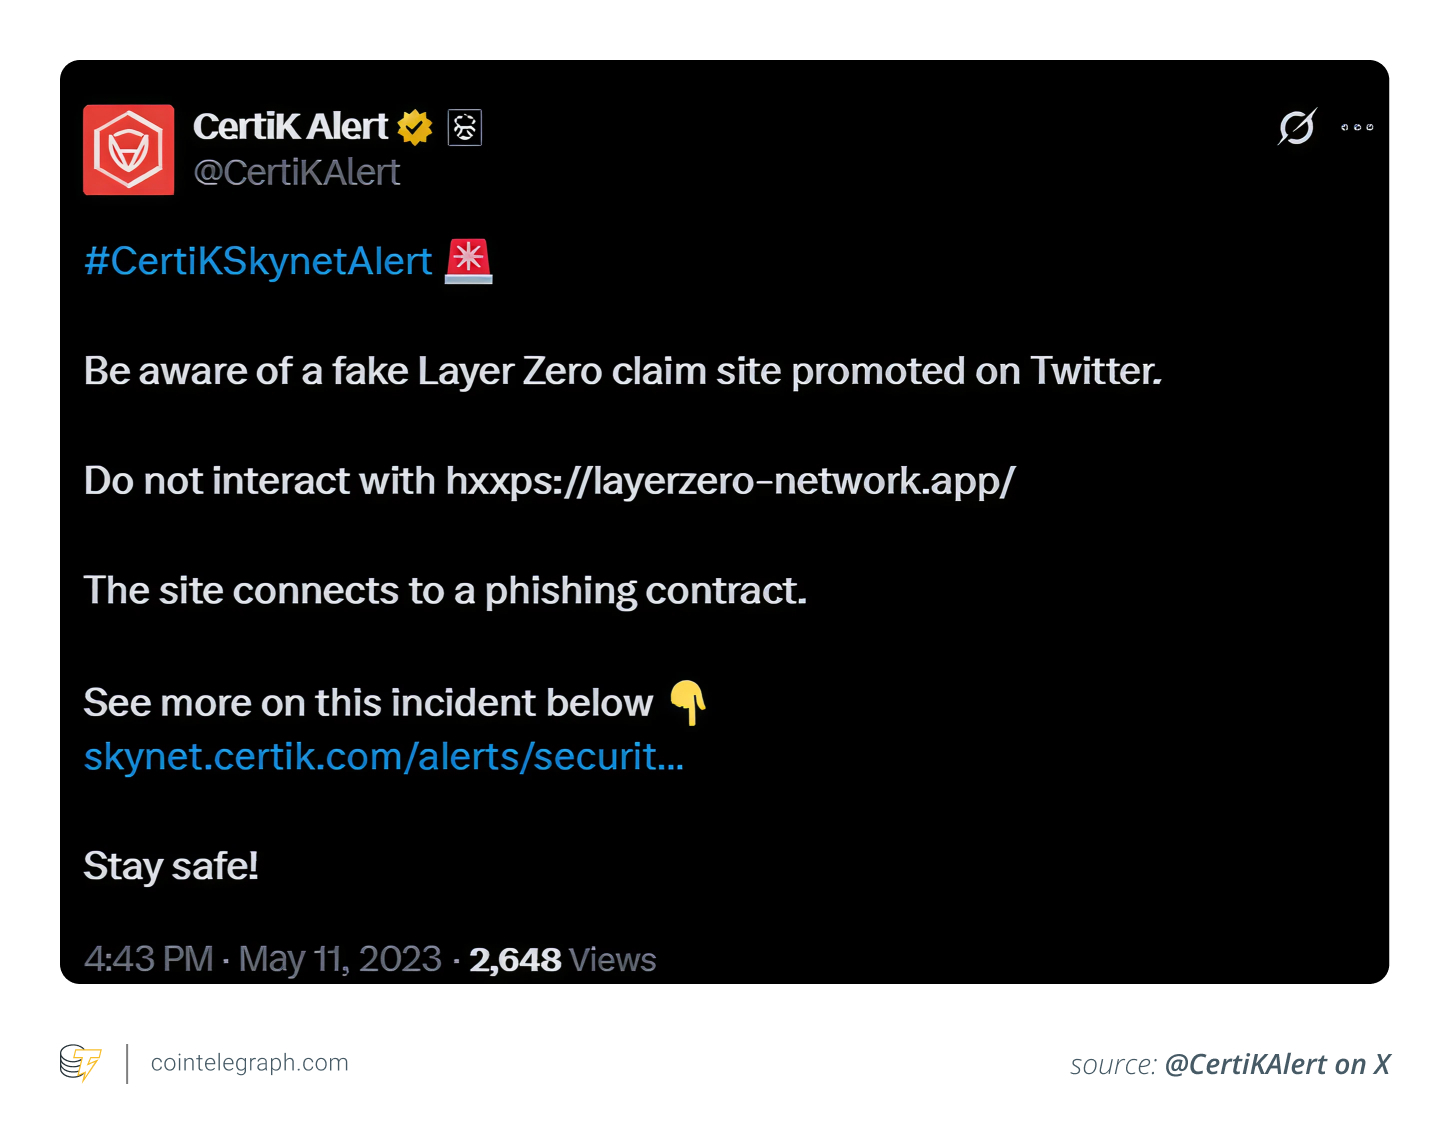The width and height of the screenshot is (1450, 1144).
Task: Open the skynet.certik.com alerts link
Action: tap(383, 757)
